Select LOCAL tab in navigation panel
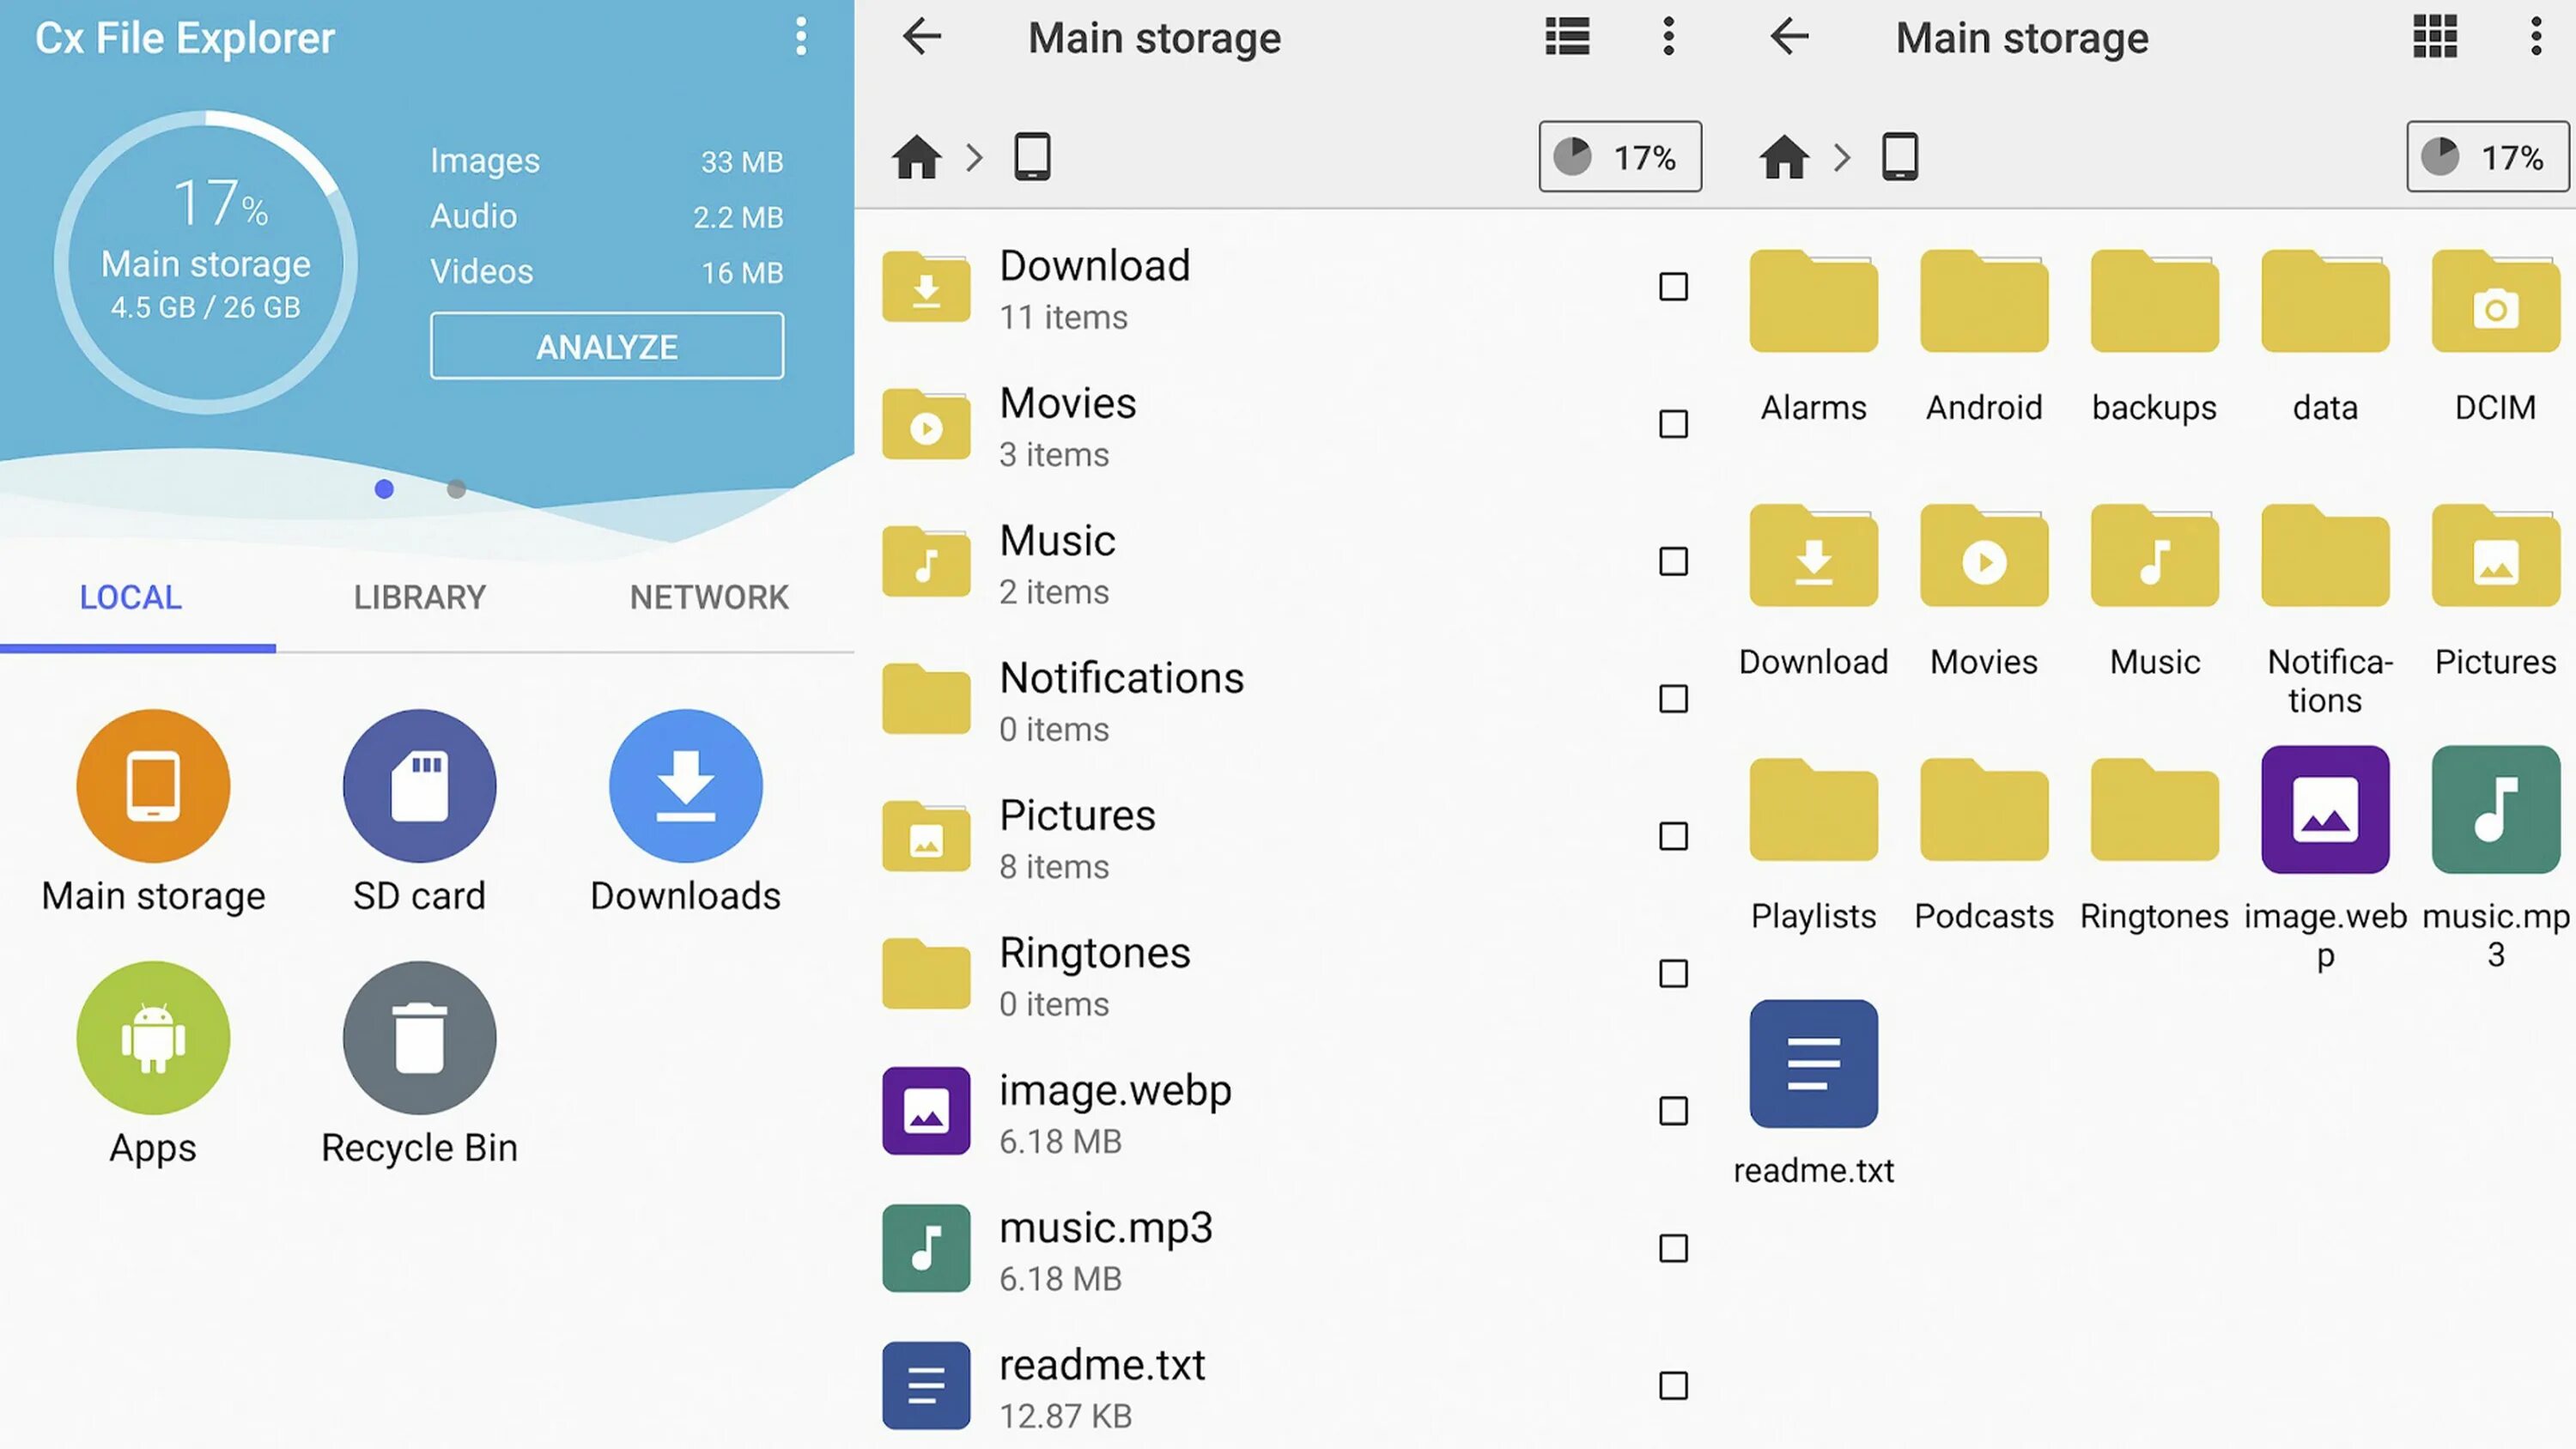Image resolution: width=2576 pixels, height=1449 pixels. pyautogui.click(x=129, y=597)
